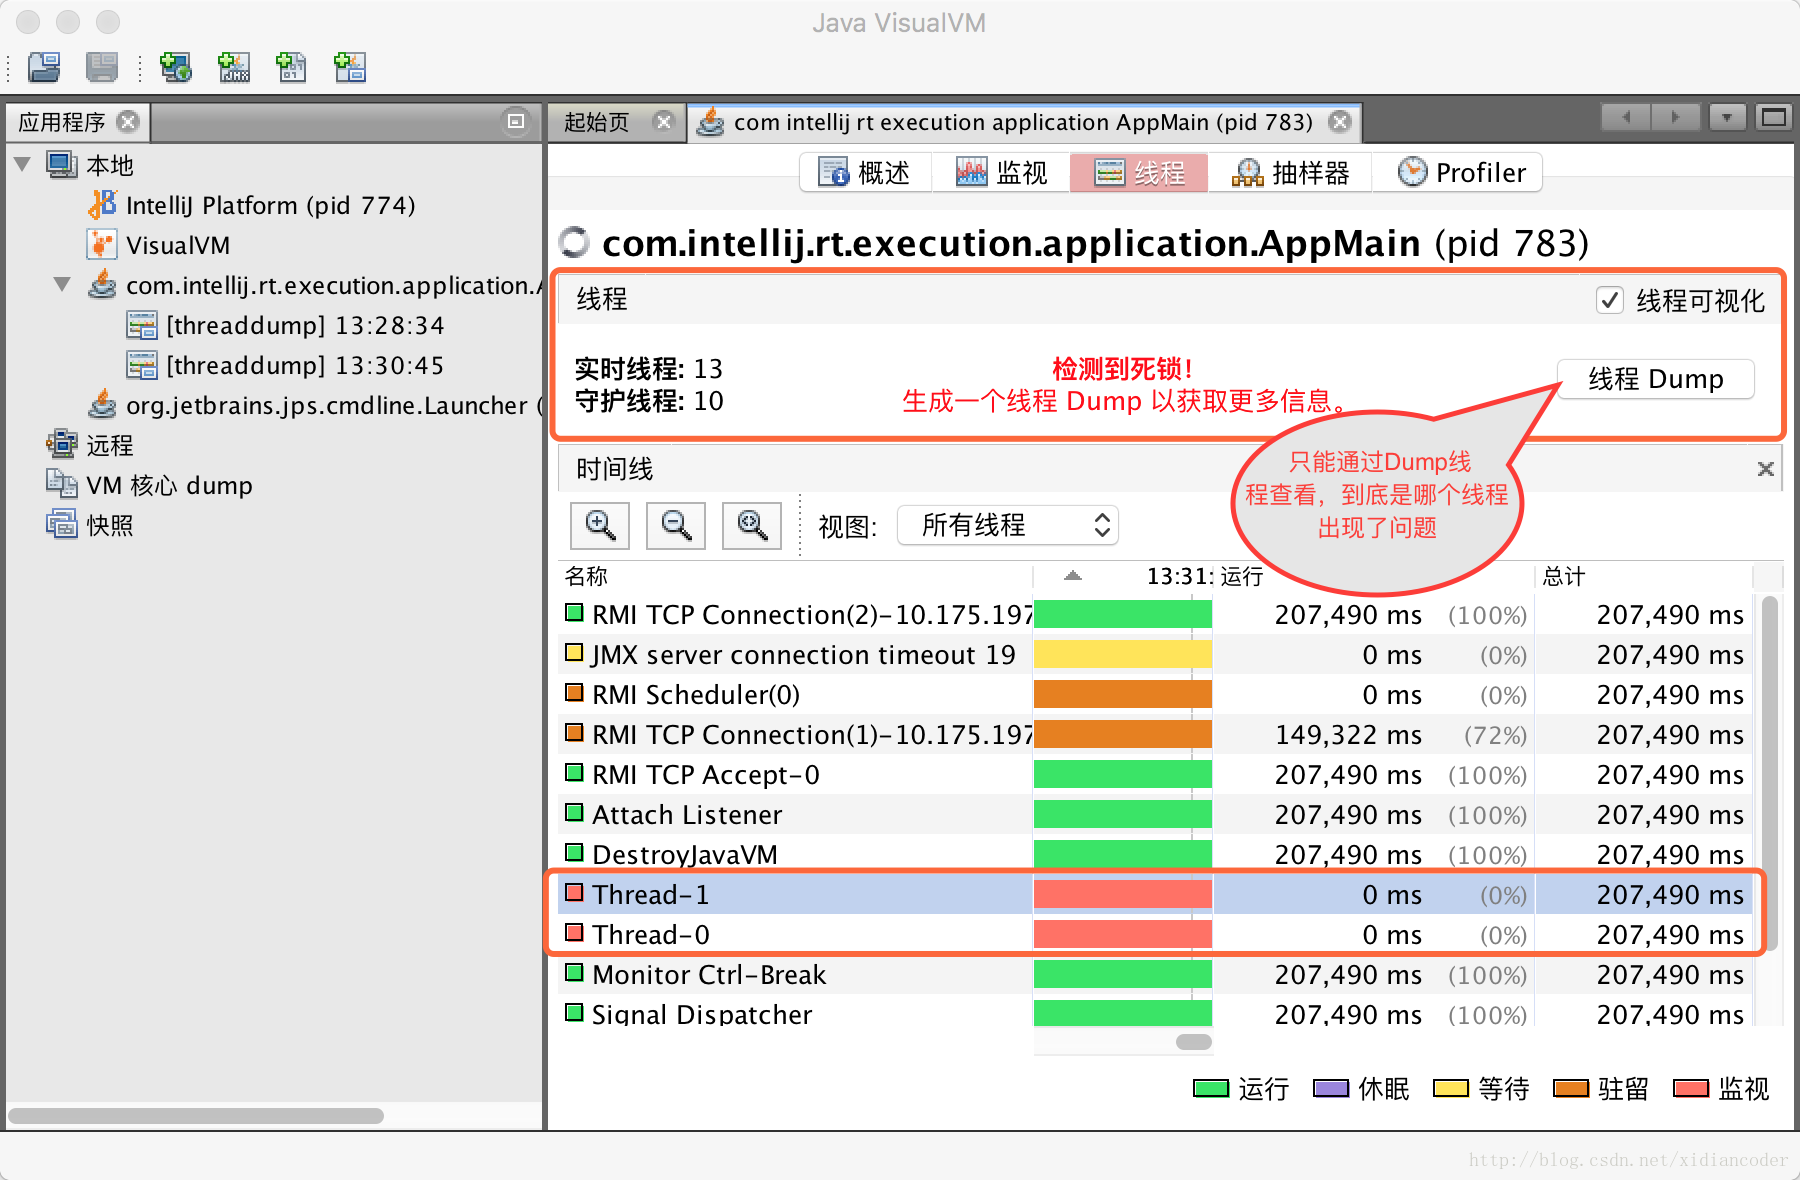The height and width of the screenshot is (1180, 1800).
Task: Select the RMI TCP Accept-0 row
Action: [1155, 774]
